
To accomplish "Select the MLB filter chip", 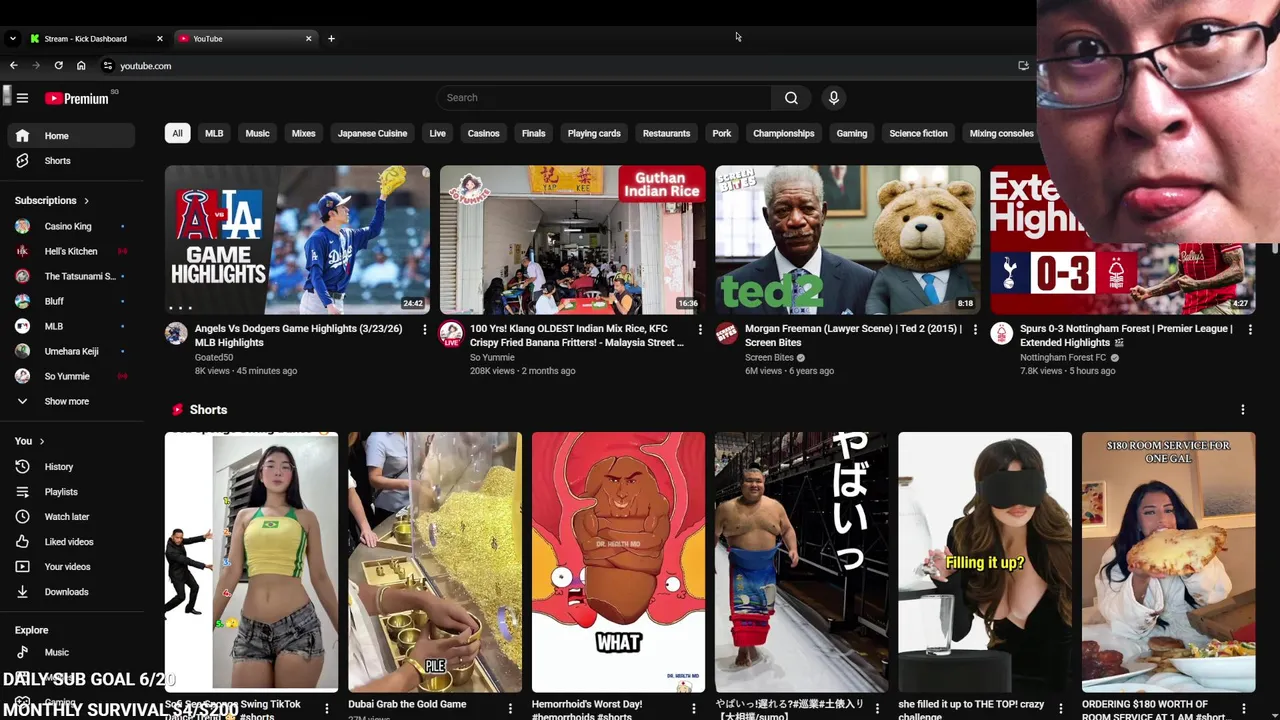I will point(214,133).
